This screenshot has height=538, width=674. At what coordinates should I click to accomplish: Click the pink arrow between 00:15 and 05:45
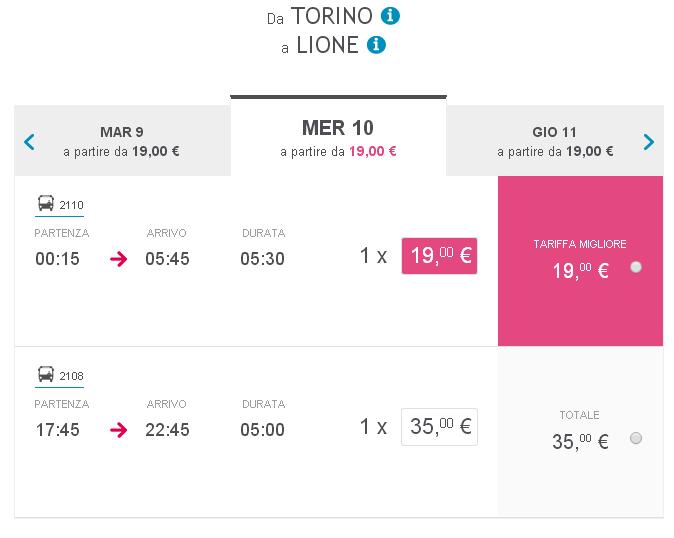click(119, 259)
